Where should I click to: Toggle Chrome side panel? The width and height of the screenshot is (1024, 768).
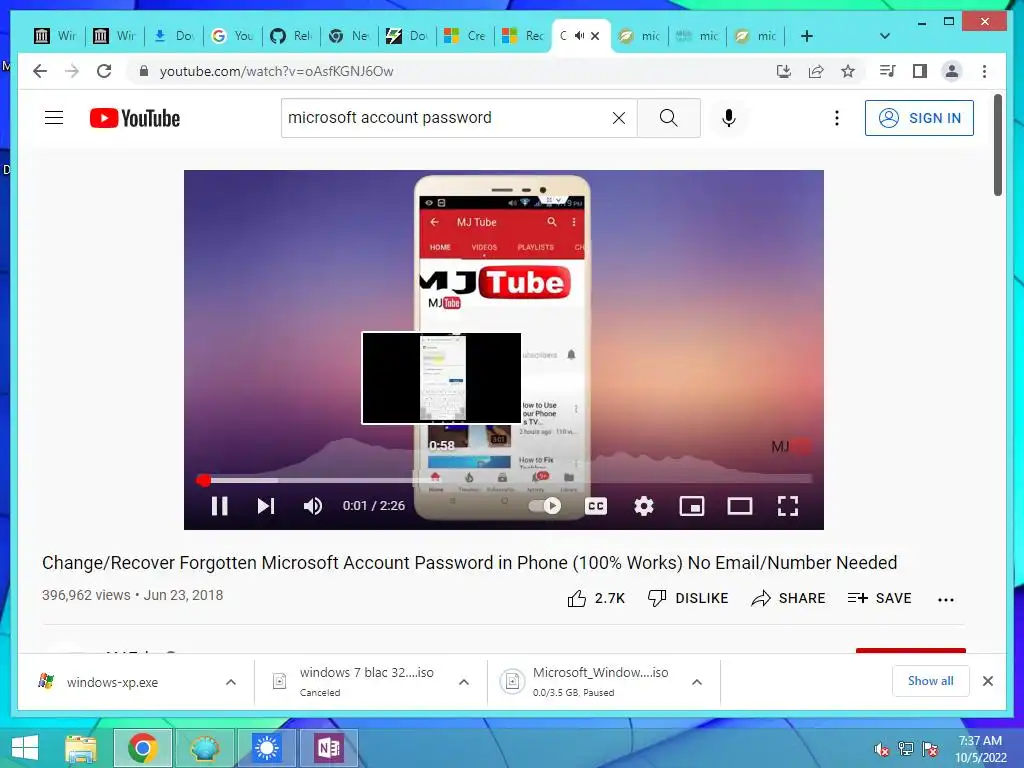point(920,71)
